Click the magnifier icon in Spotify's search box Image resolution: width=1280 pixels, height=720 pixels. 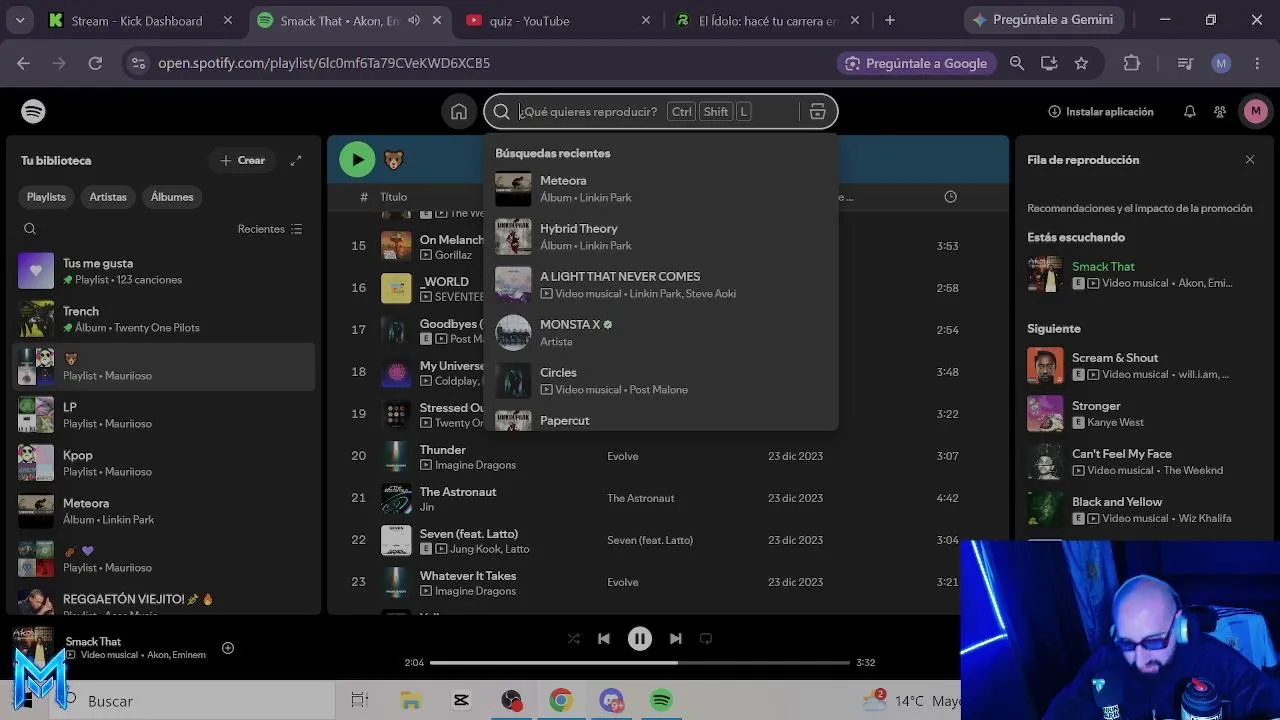[502, 112]
